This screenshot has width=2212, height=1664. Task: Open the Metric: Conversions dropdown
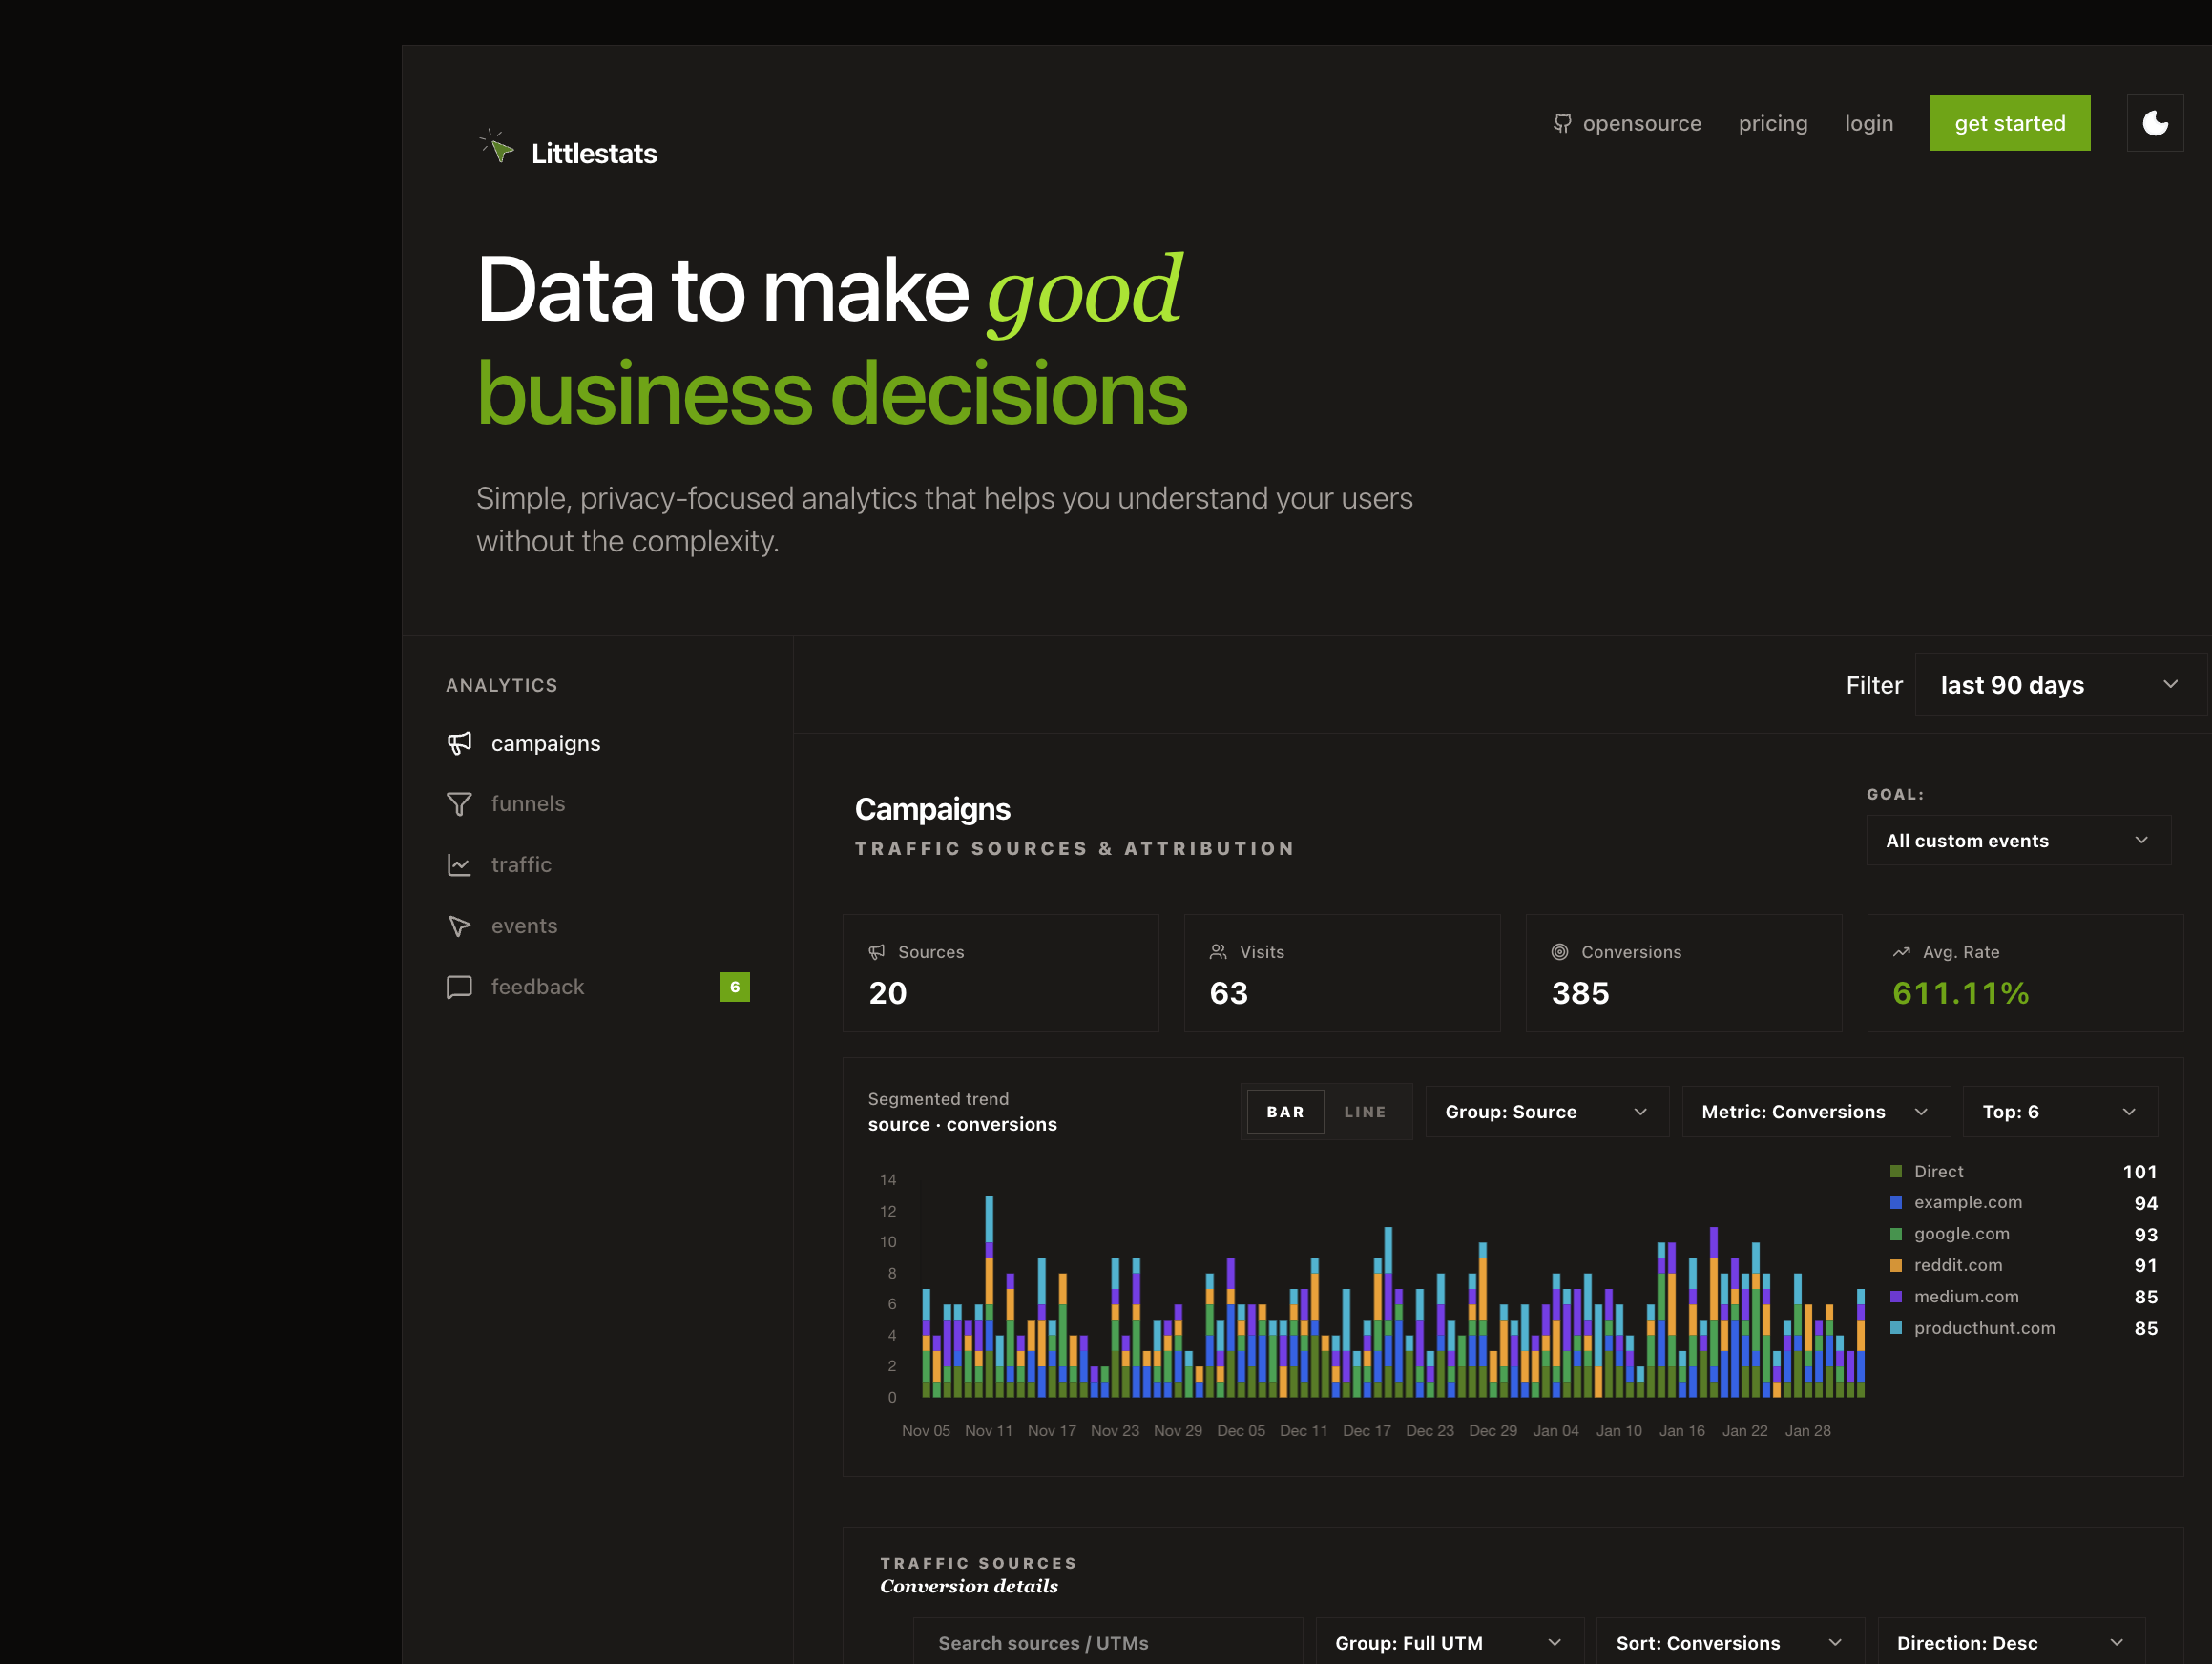[1816, 1112]
